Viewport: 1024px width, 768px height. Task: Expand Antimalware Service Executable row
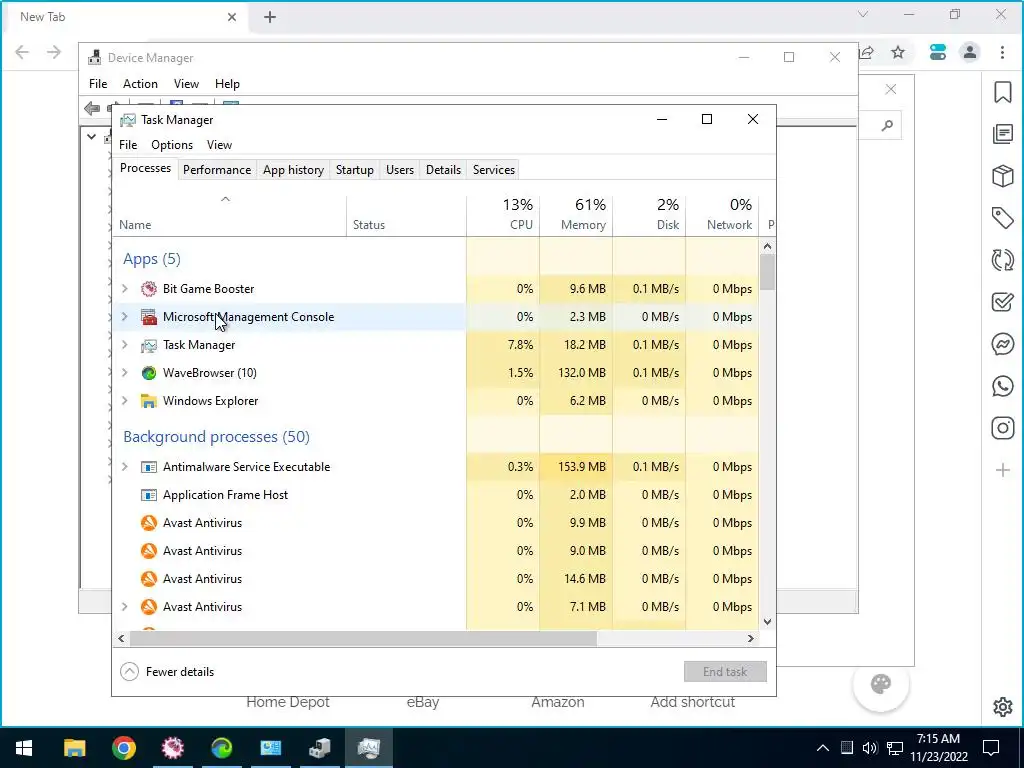point(125,466)
